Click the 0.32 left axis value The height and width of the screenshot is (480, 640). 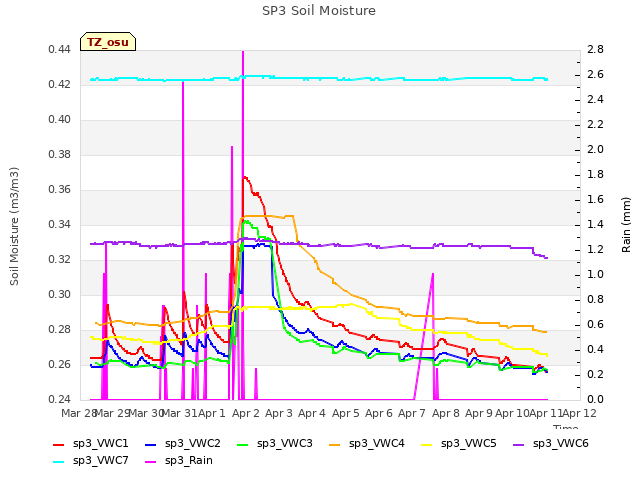point(60,260)
